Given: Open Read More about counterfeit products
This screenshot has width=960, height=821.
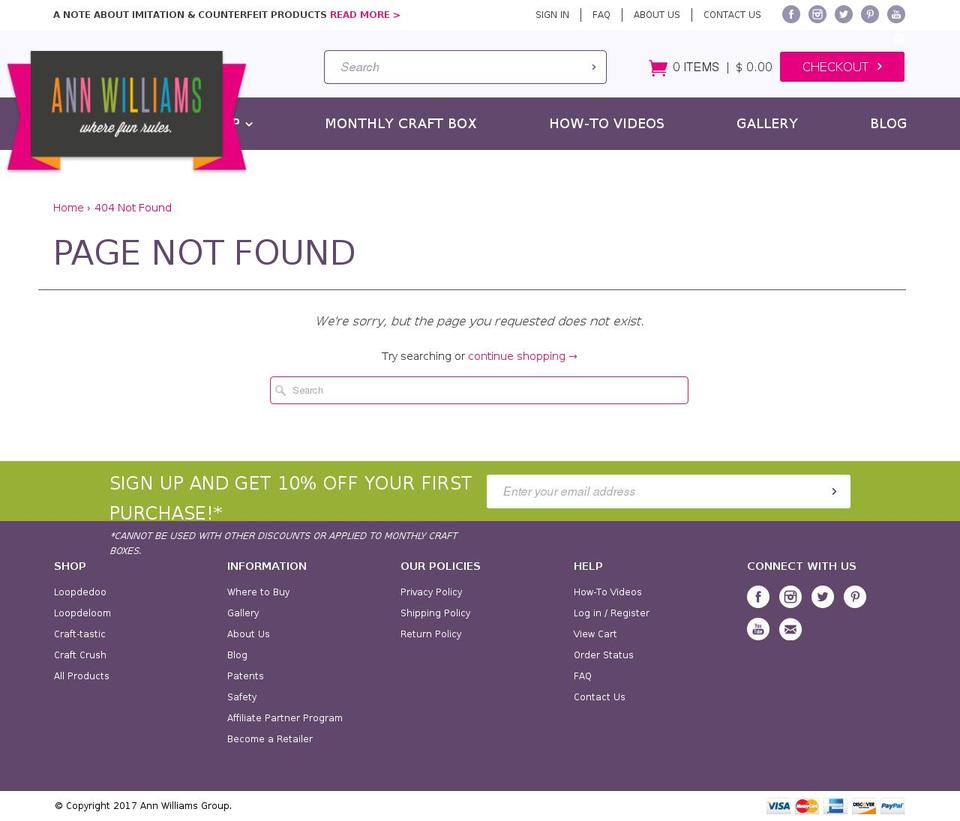Looking at the screenshot, I should tap(365, 15).
